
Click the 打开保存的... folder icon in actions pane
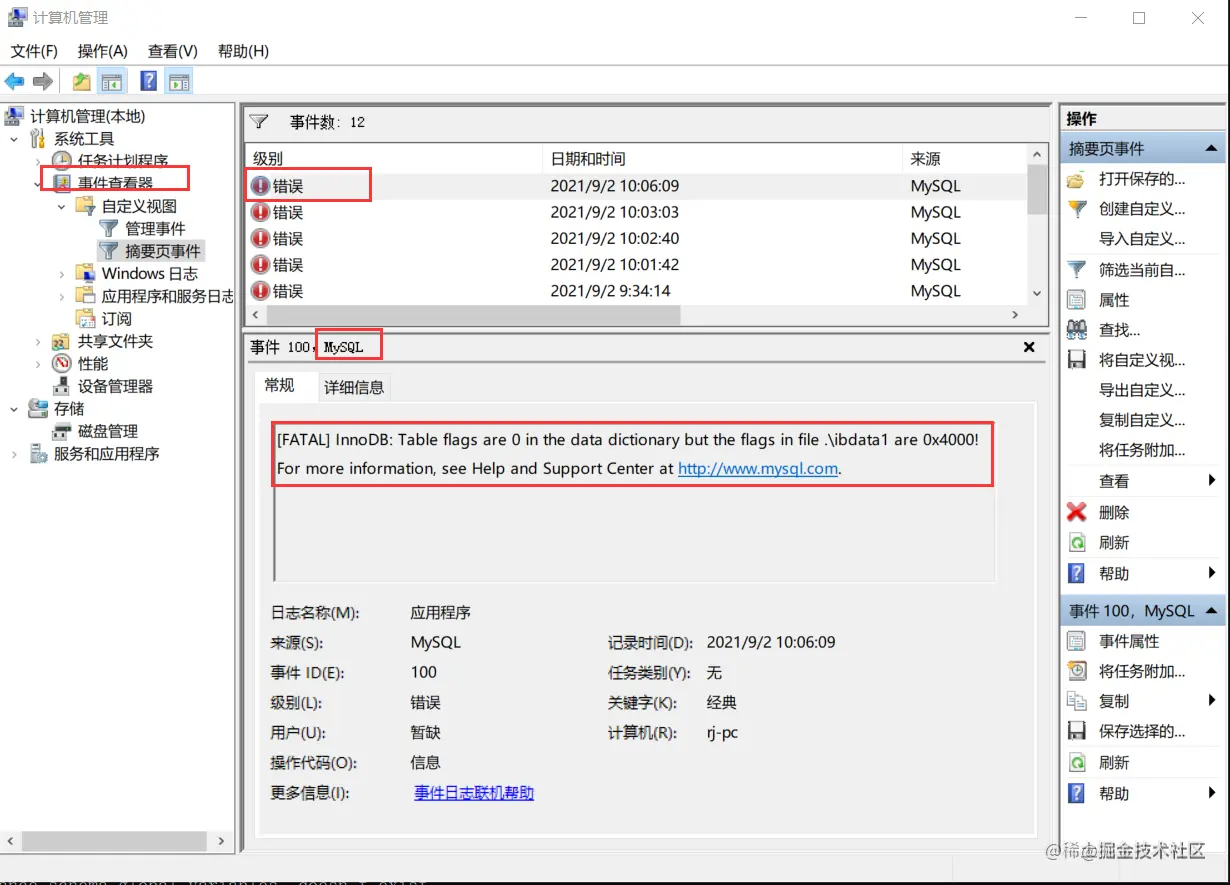[x=1077, y=180]
